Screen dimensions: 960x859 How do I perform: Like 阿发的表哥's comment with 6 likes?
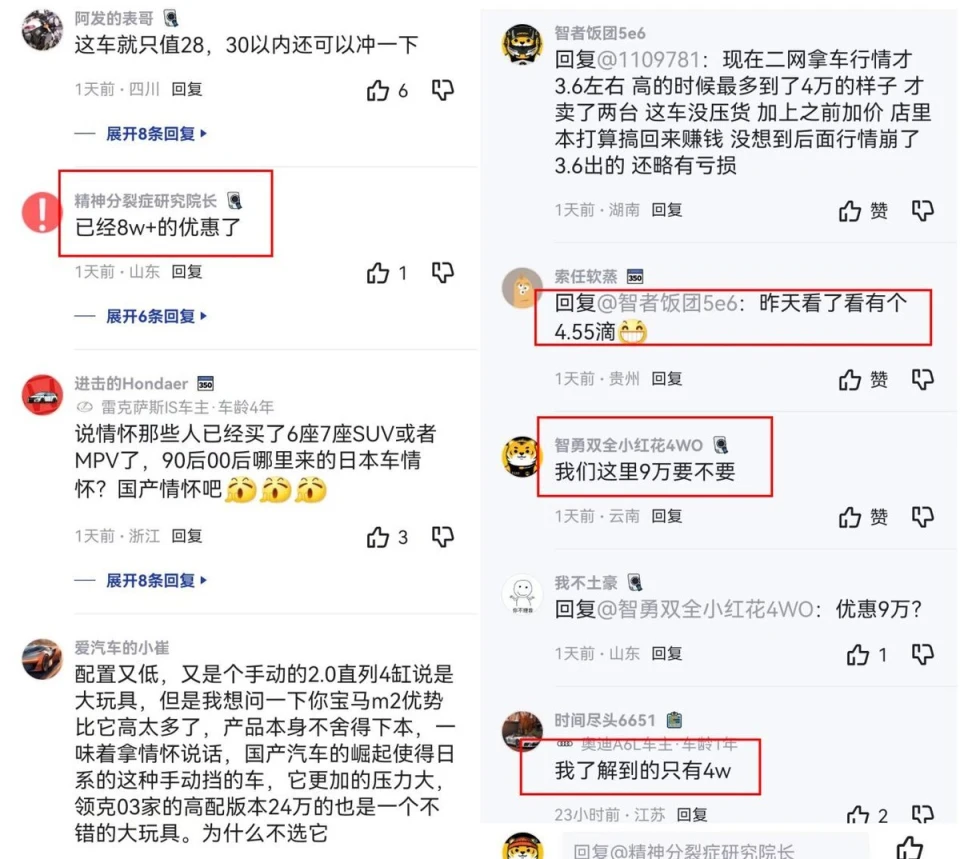pos(378,91)
